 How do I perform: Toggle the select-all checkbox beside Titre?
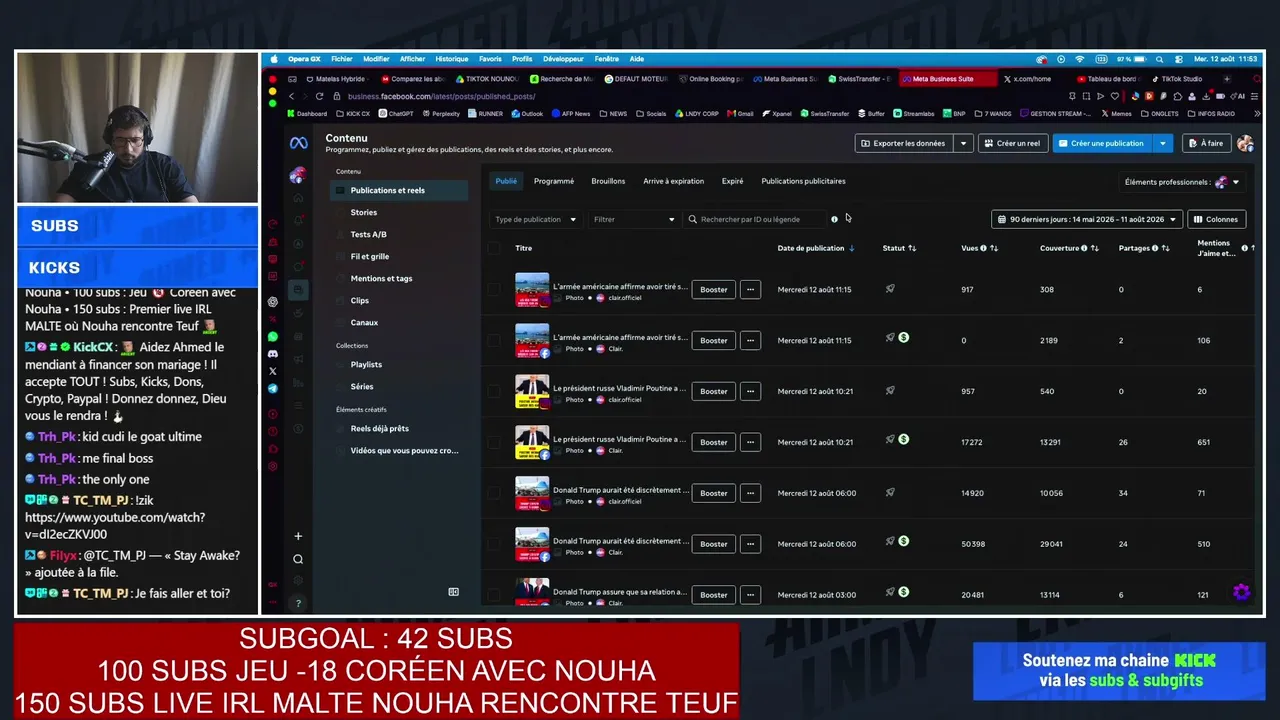coord(494,248)
